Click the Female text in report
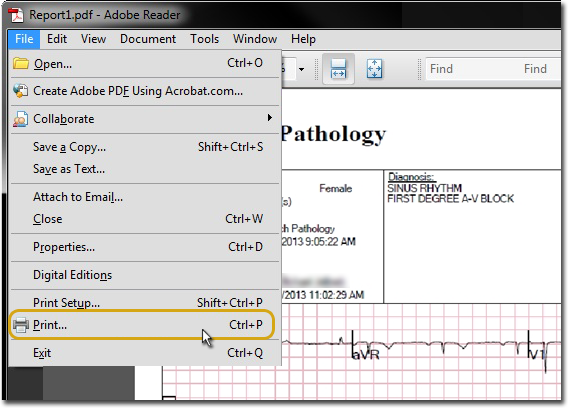The image size is (569, 409). (x=336, y=188)
